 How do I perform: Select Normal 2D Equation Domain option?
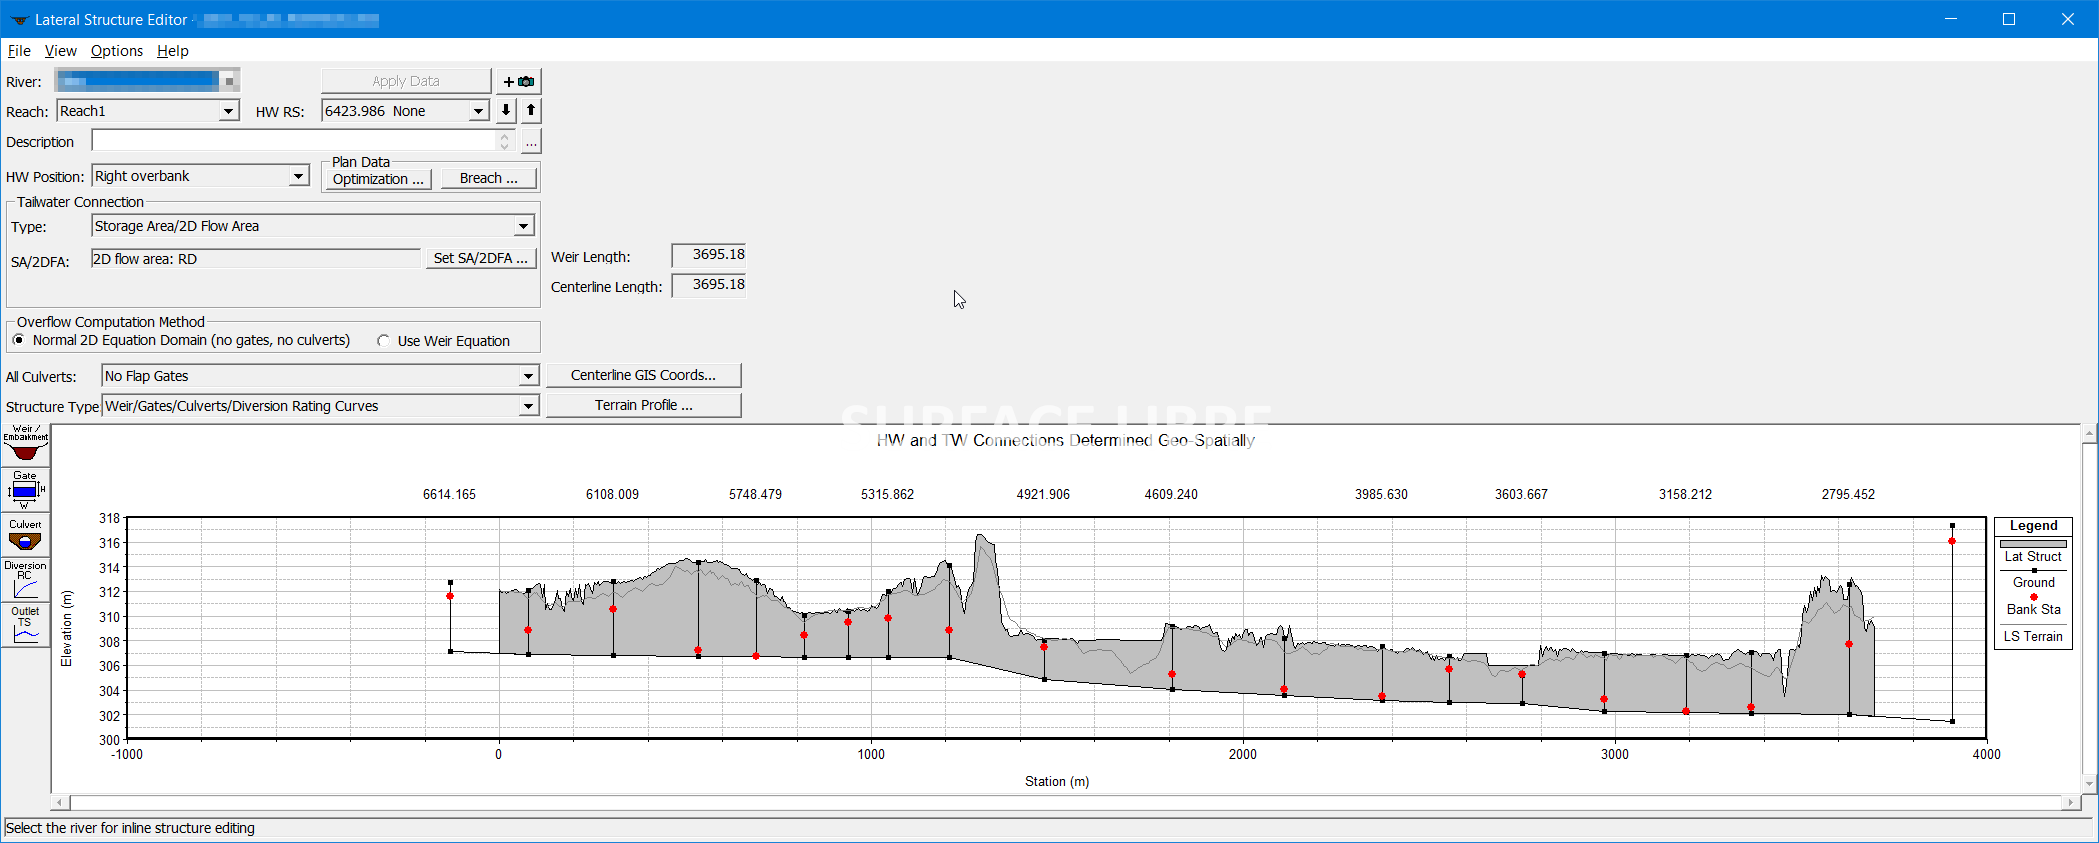(19, 341)
